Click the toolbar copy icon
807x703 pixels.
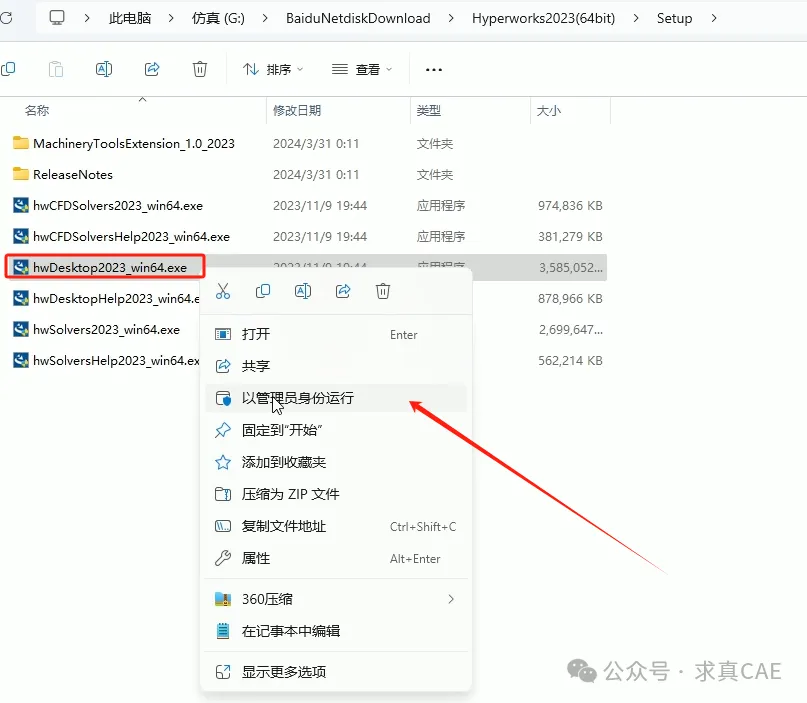pos(8,69)
